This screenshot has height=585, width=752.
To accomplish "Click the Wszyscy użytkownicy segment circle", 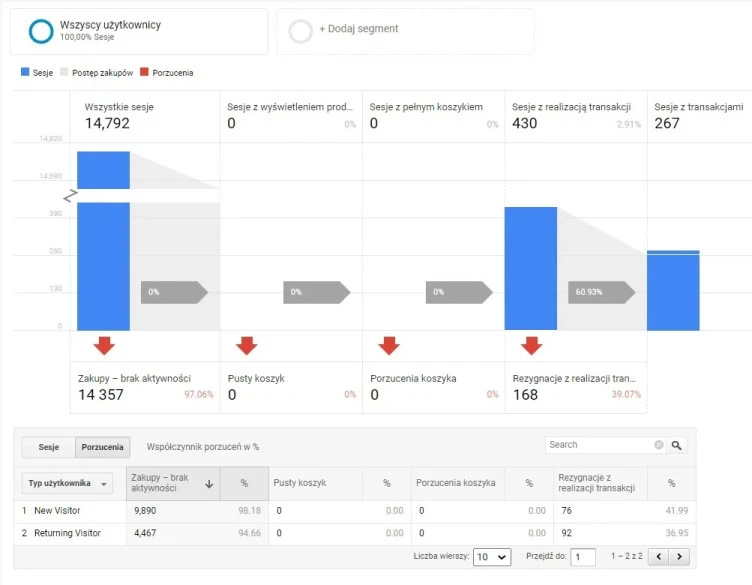I will [41, 31].
